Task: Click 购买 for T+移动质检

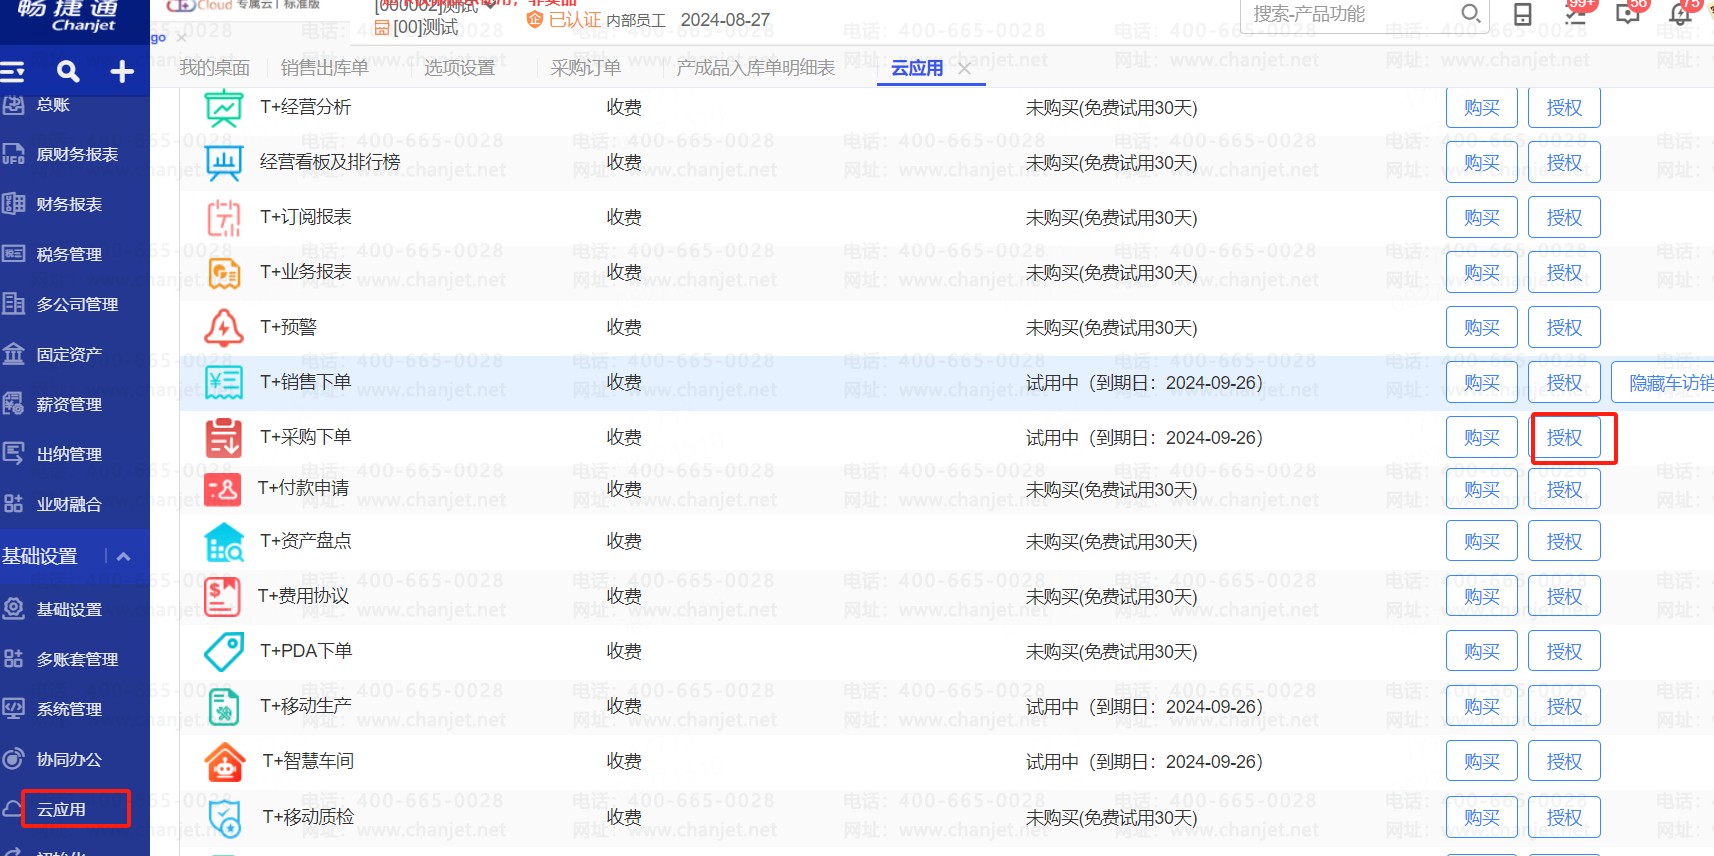Action: (x=1482, y=818)
